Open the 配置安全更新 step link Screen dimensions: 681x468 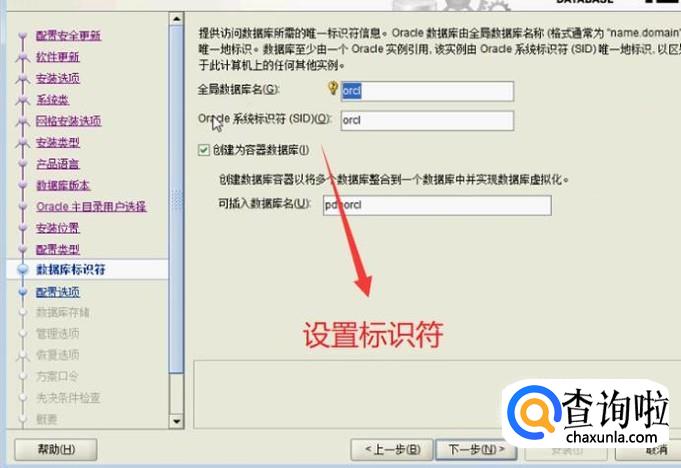coord(68,35)
